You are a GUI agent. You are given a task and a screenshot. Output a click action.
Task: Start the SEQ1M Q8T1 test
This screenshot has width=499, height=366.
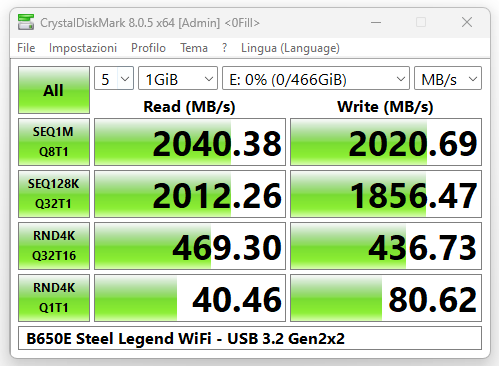click(x=54, y=142)
